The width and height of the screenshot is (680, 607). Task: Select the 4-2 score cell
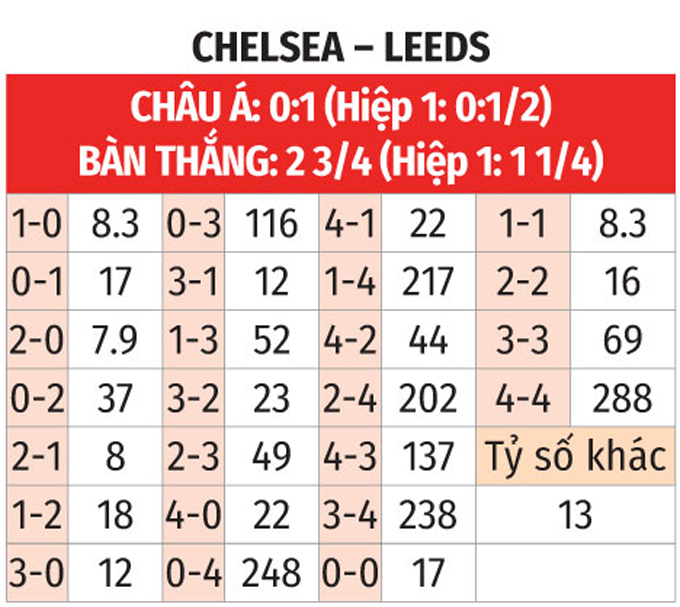[x=349, y=341]
